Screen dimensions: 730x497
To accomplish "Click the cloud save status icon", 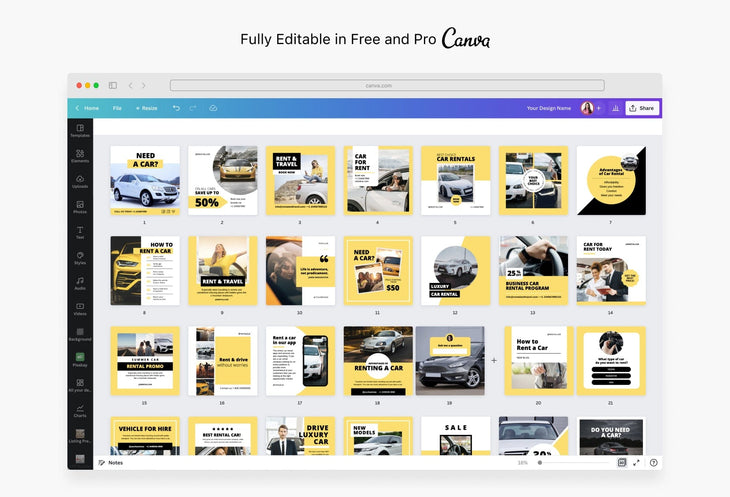I will click(x=212, y=108).
